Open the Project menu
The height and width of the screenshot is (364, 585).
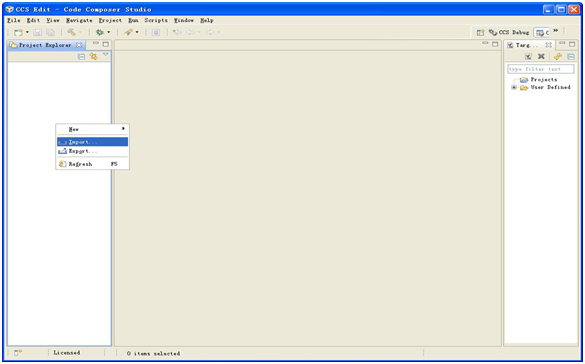(x=110, y=20)
